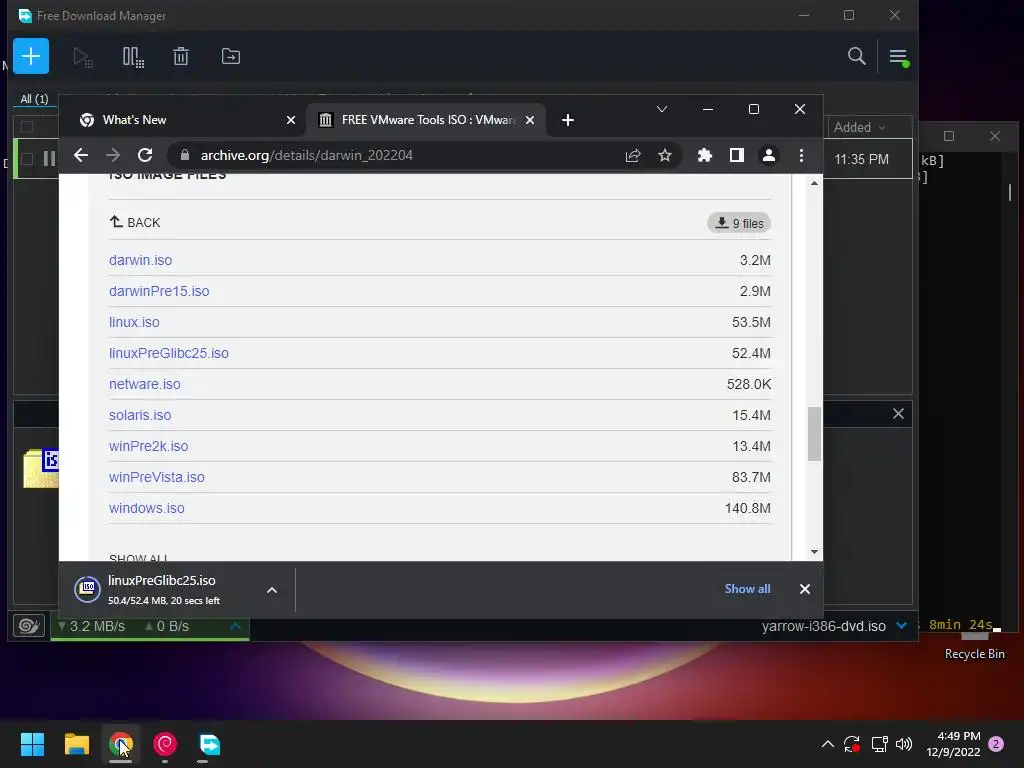This screenshot has width=1024, height=768.
Task: Start all downloads in Free Download Manager toolbar
Action: pos(82,57)
